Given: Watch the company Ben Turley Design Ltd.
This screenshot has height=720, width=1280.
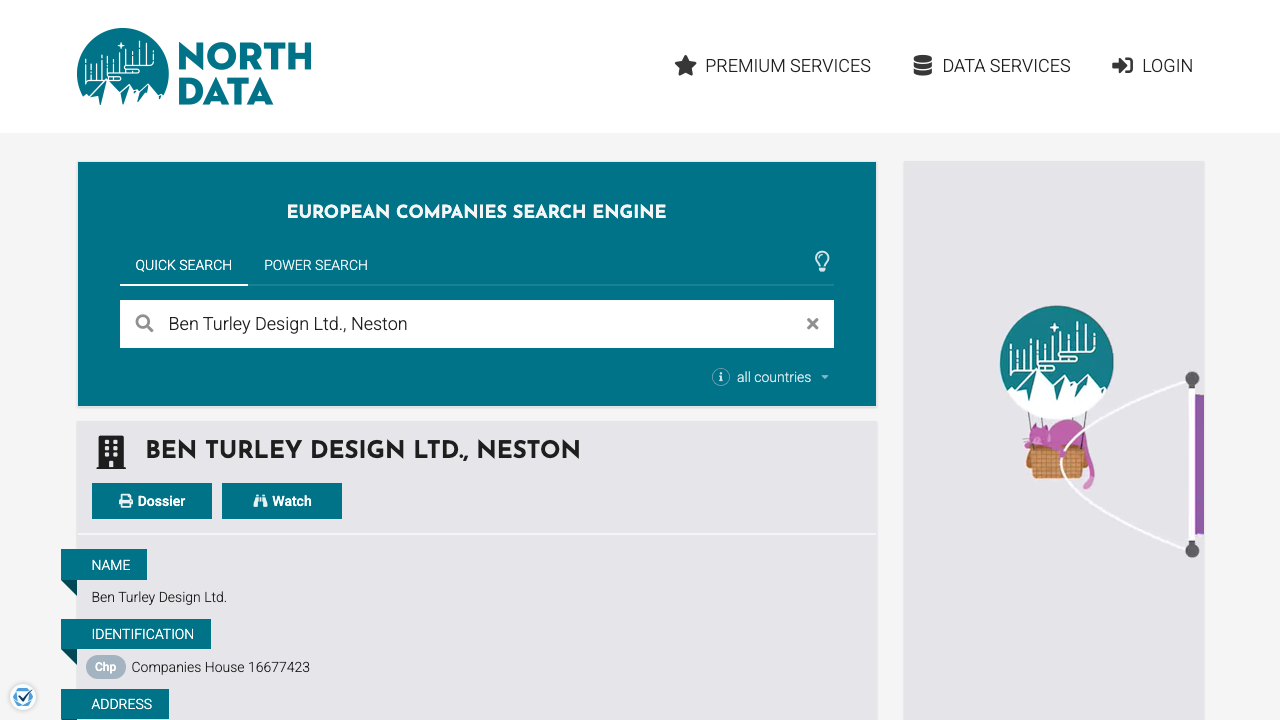Looking at the screenshot, I should 282,500.
